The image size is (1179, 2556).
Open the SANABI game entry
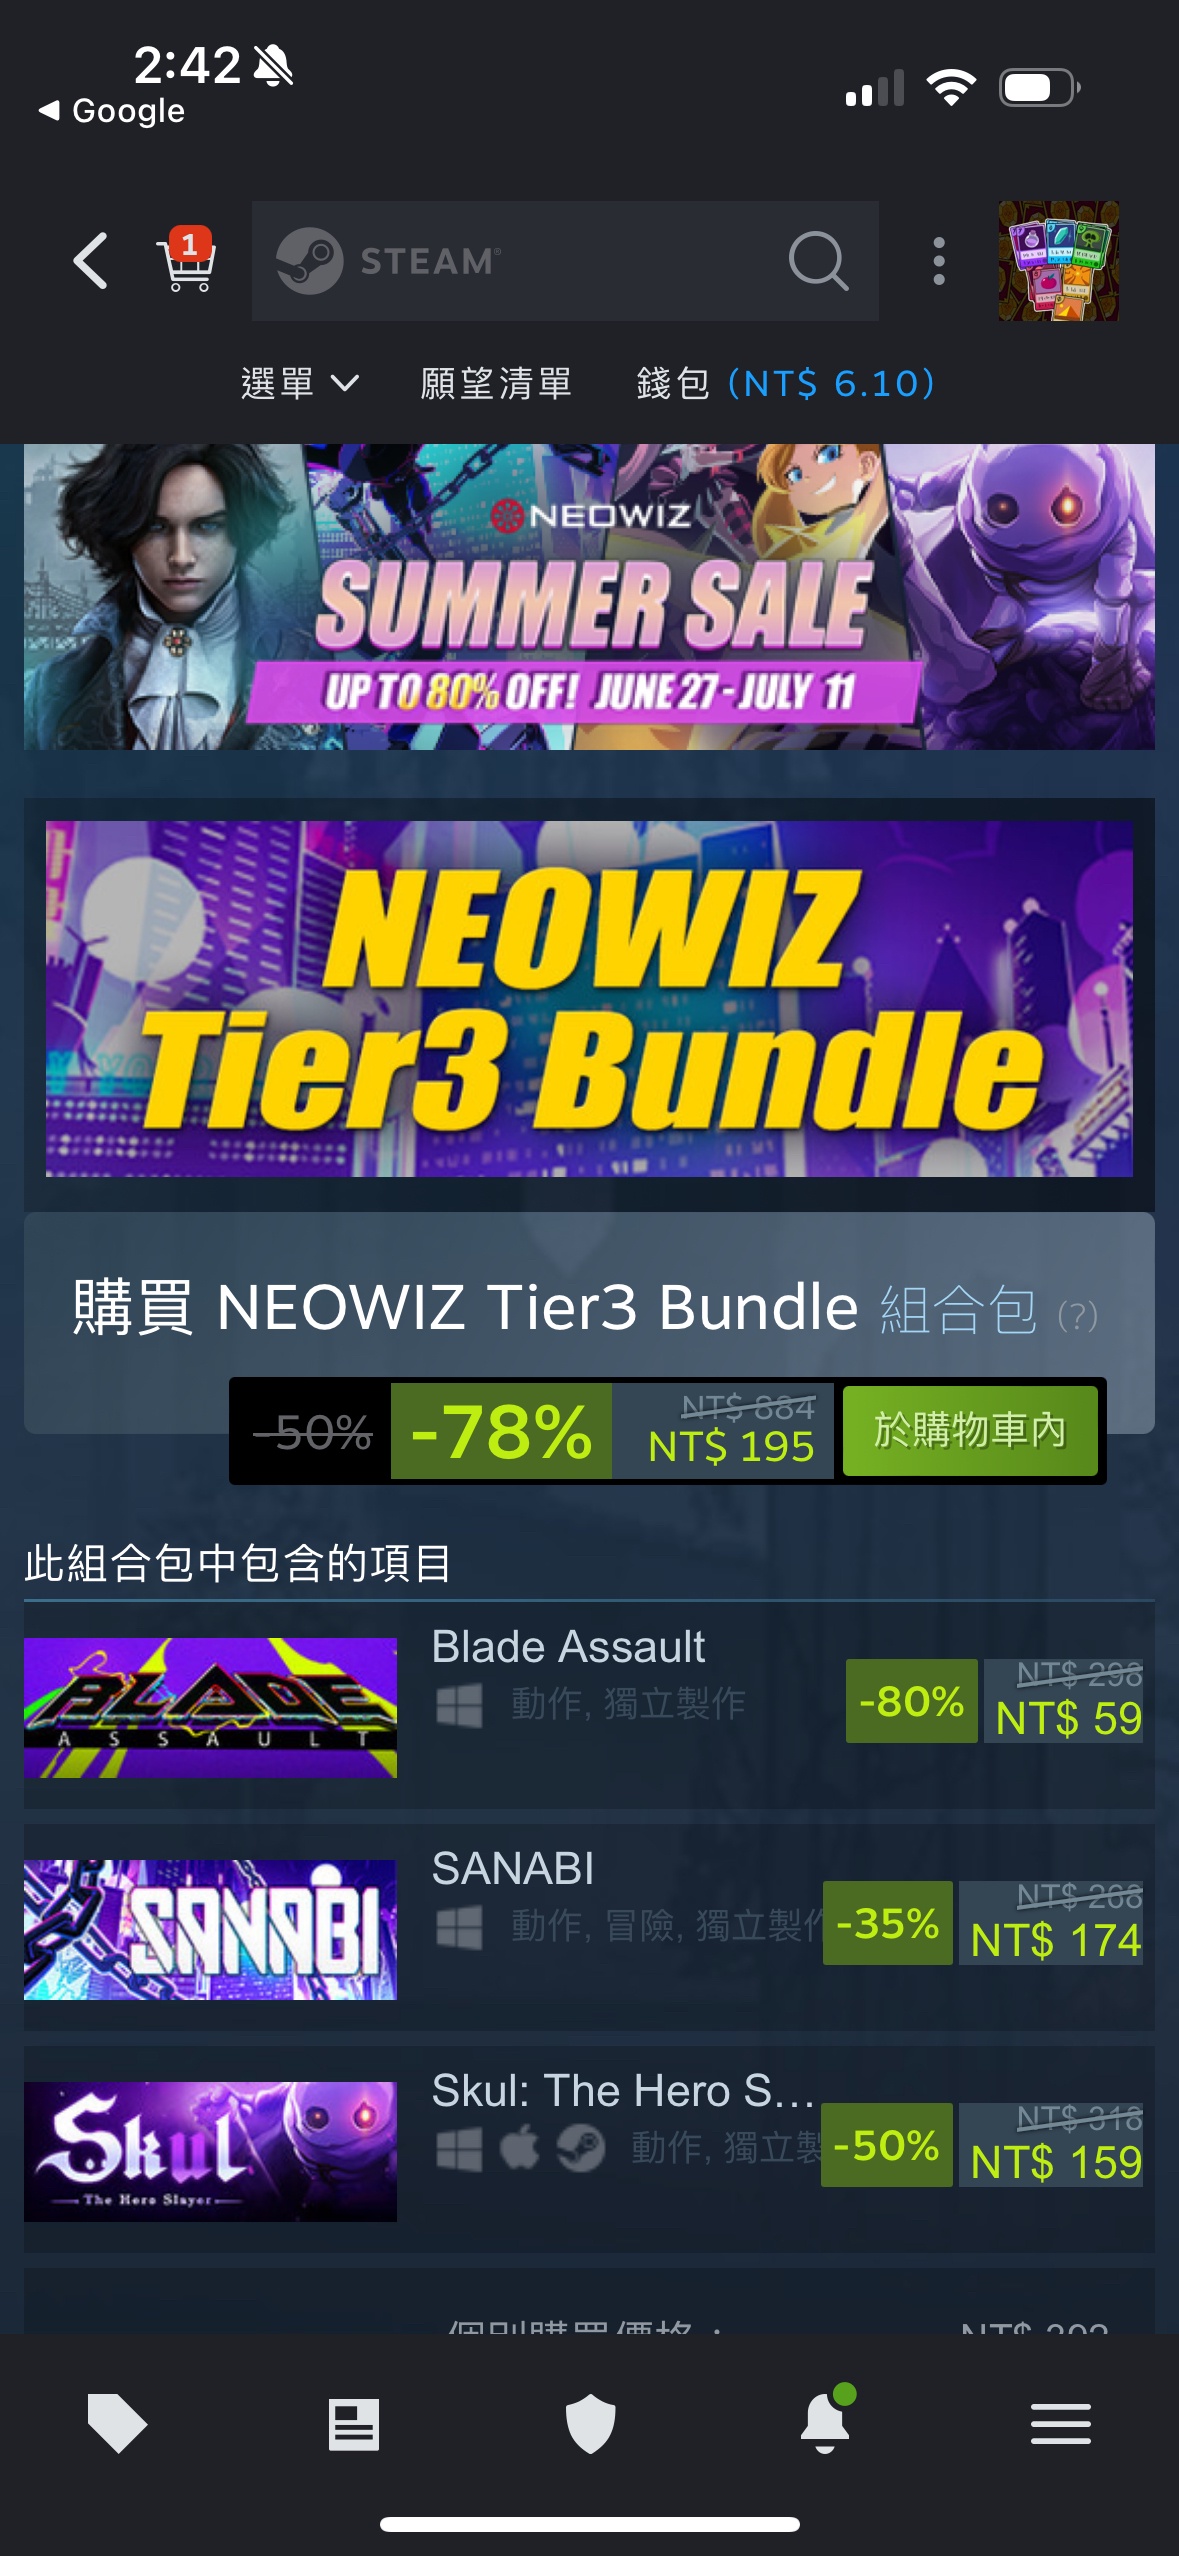point(589,1928)
